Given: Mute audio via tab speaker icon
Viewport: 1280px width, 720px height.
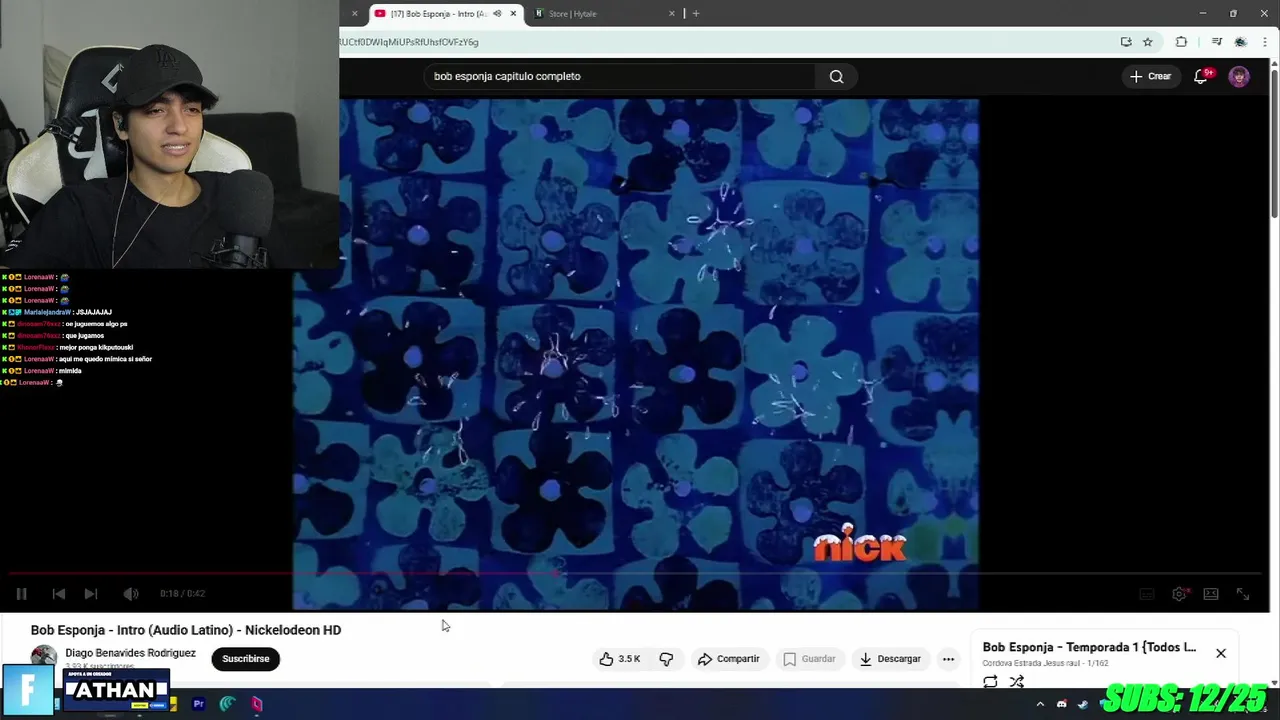Looking at the screenshot, I should click(x=497, y=14).
